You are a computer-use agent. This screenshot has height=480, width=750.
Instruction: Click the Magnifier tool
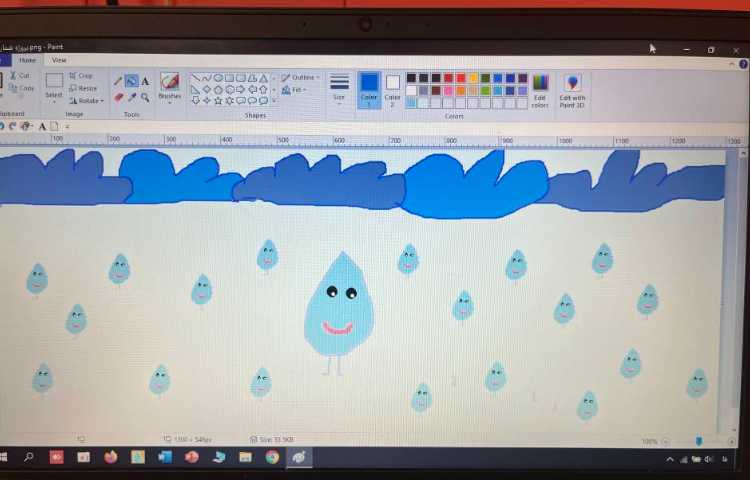[145, 97]
